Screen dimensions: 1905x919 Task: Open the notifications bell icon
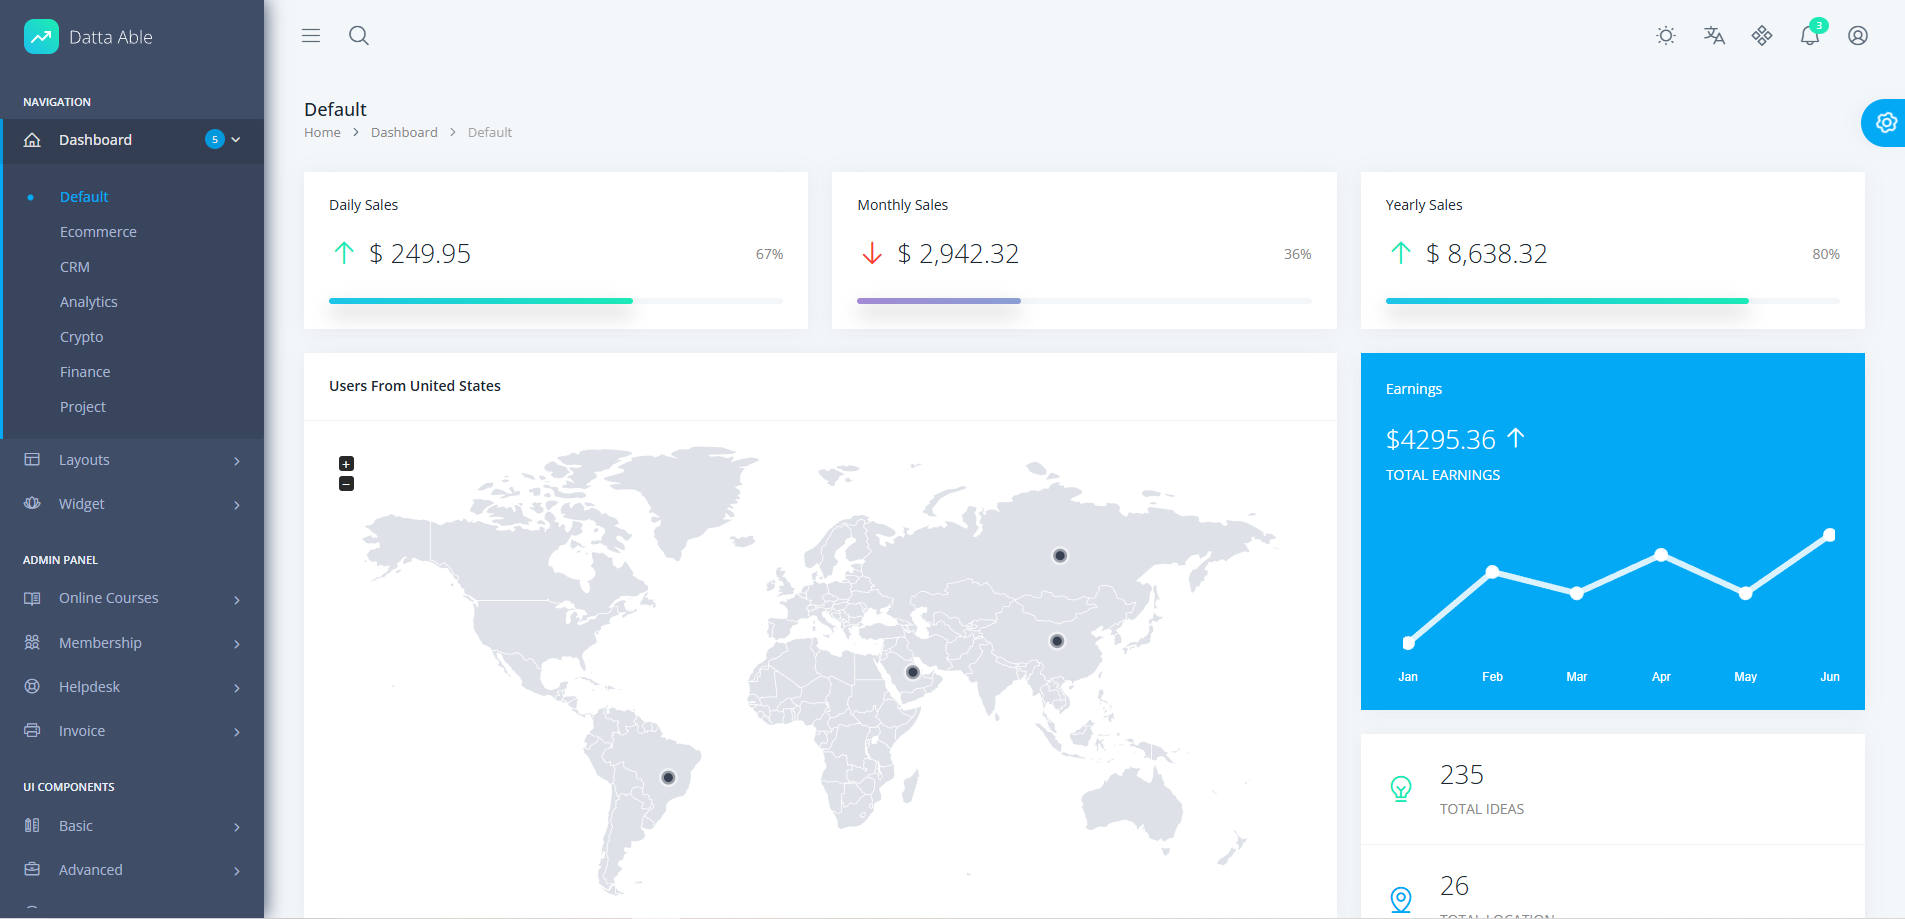(x=1810, y=36)
